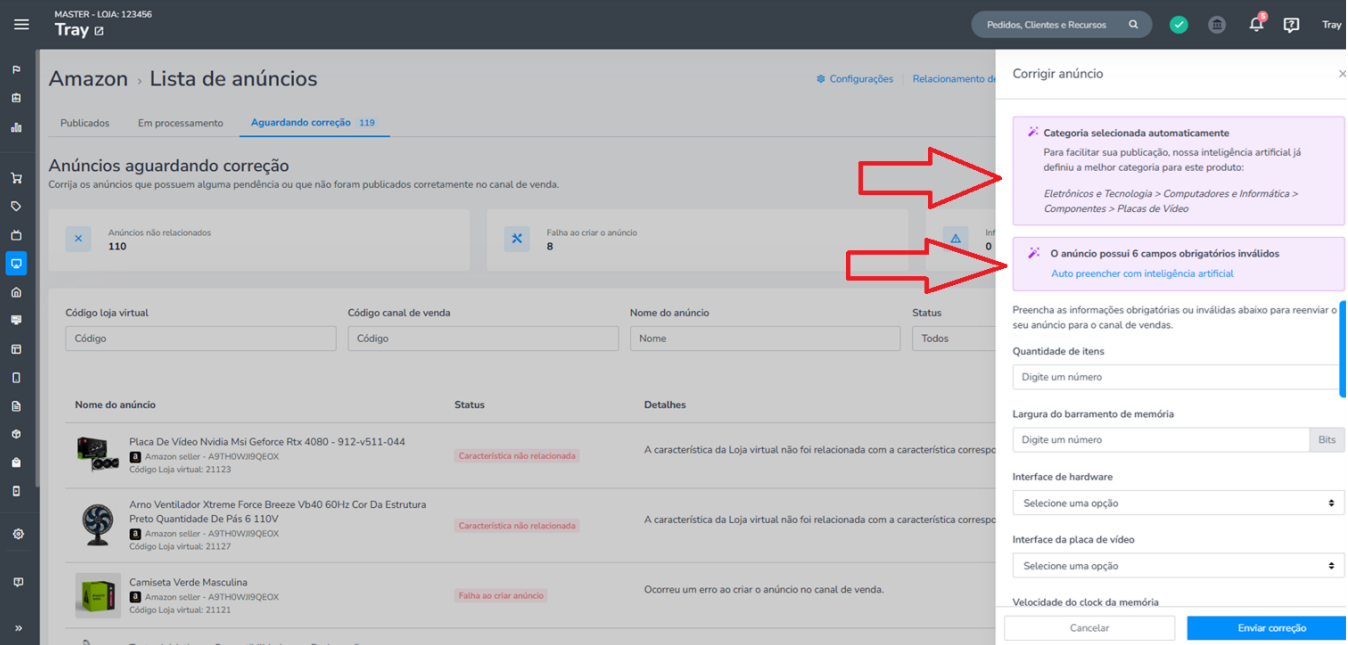Switch to the Em processamento tab
Screen dimensions: 1348x645
pos(180,123)
